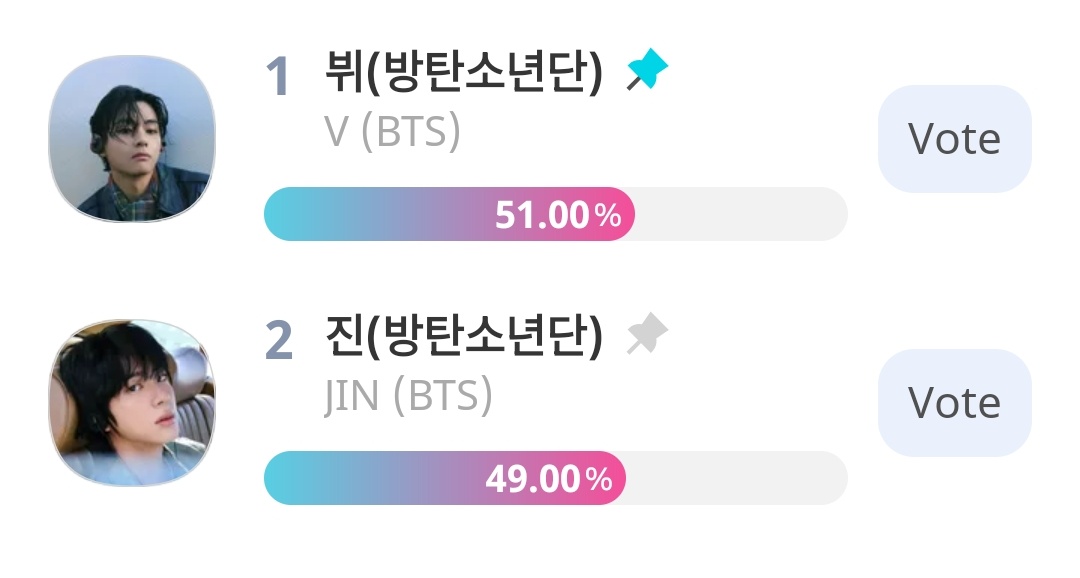
Task: Open V's profile photo thumbnail
Action: pyautogui.click(x=132, y=138)
